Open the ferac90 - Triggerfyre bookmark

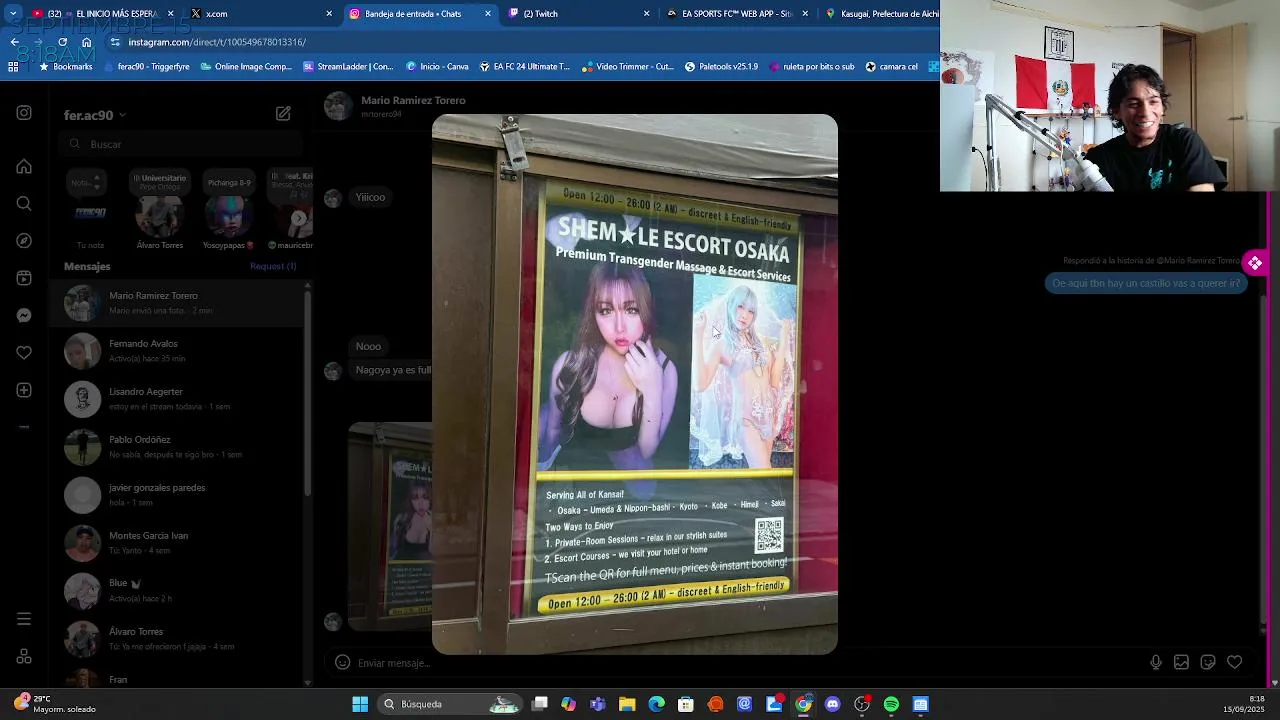pyautogui.click(x=147, y=67)
